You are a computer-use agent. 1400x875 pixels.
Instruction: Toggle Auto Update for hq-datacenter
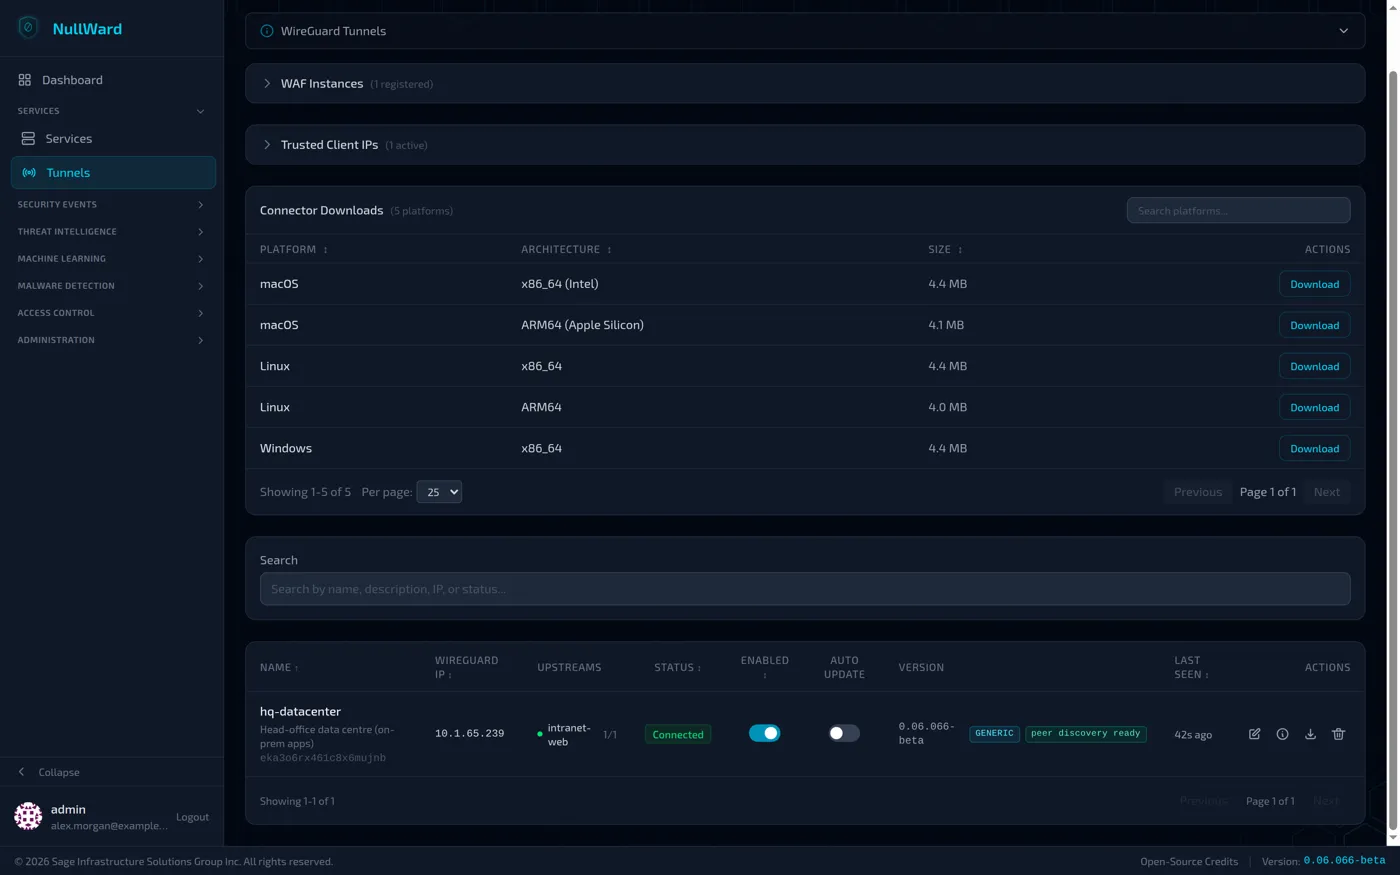(x=844, y=733)
